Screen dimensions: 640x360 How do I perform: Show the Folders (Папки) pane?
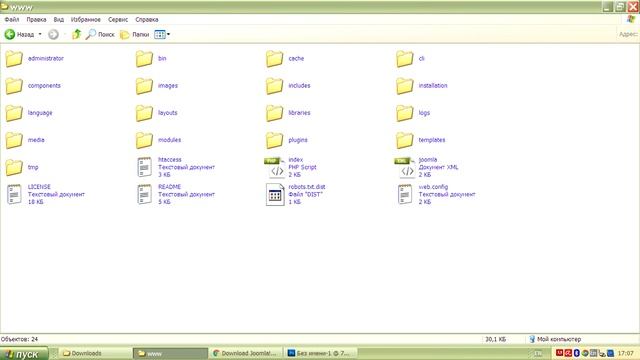pos(134,35)
